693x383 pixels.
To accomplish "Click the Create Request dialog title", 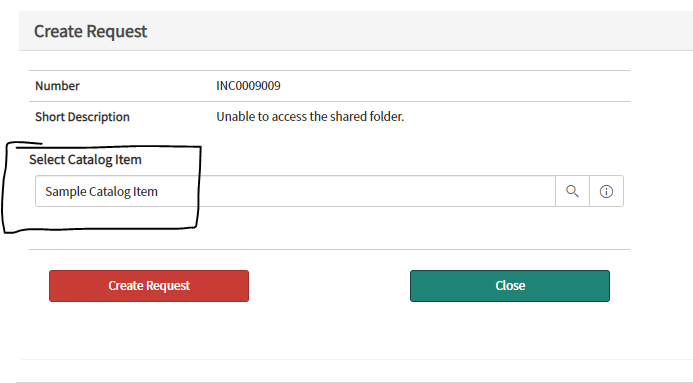I will pos(91,31).
